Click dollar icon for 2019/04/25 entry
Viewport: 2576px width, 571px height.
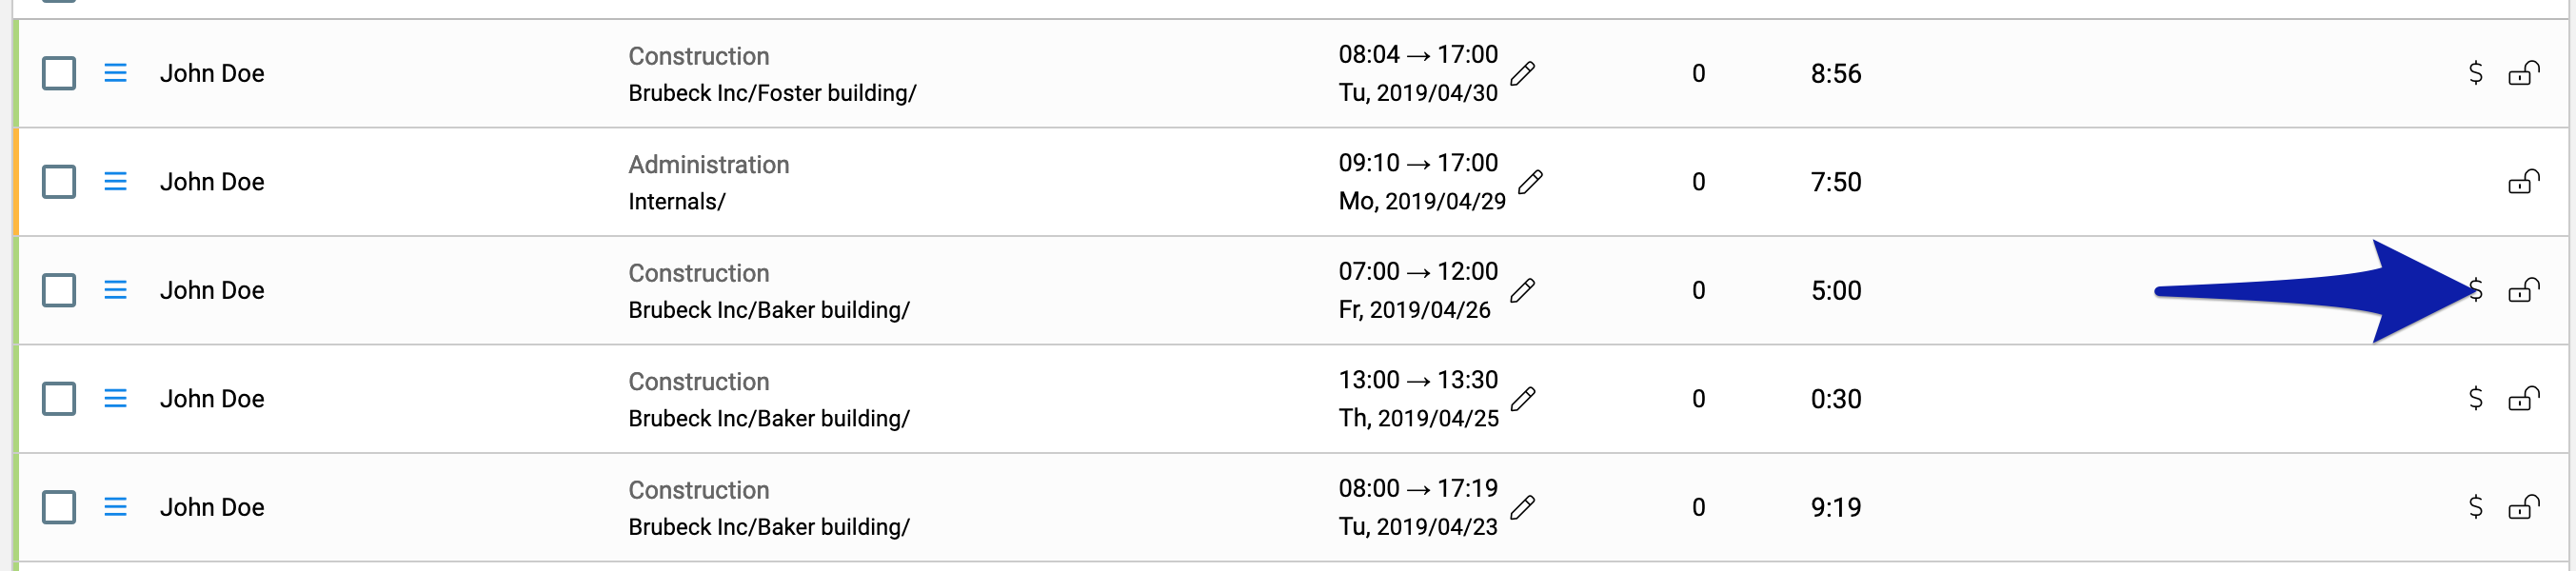click(x=2475, y=398)
